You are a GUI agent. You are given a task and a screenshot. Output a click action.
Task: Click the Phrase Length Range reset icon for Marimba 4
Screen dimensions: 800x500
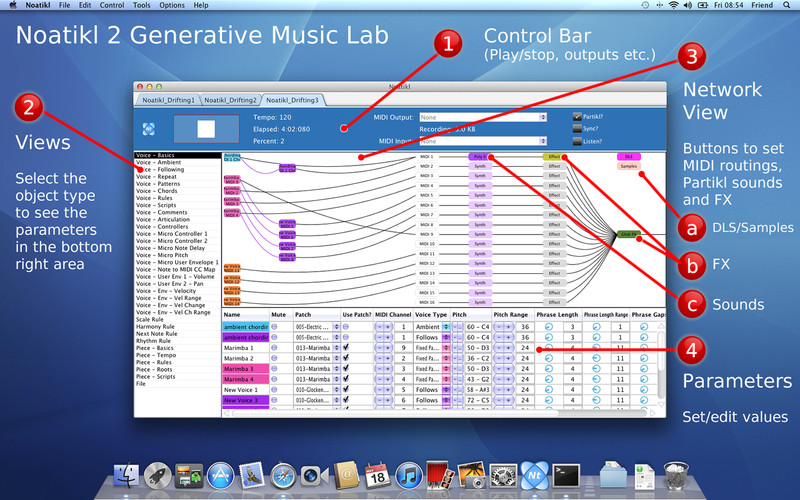pos(596,379)
